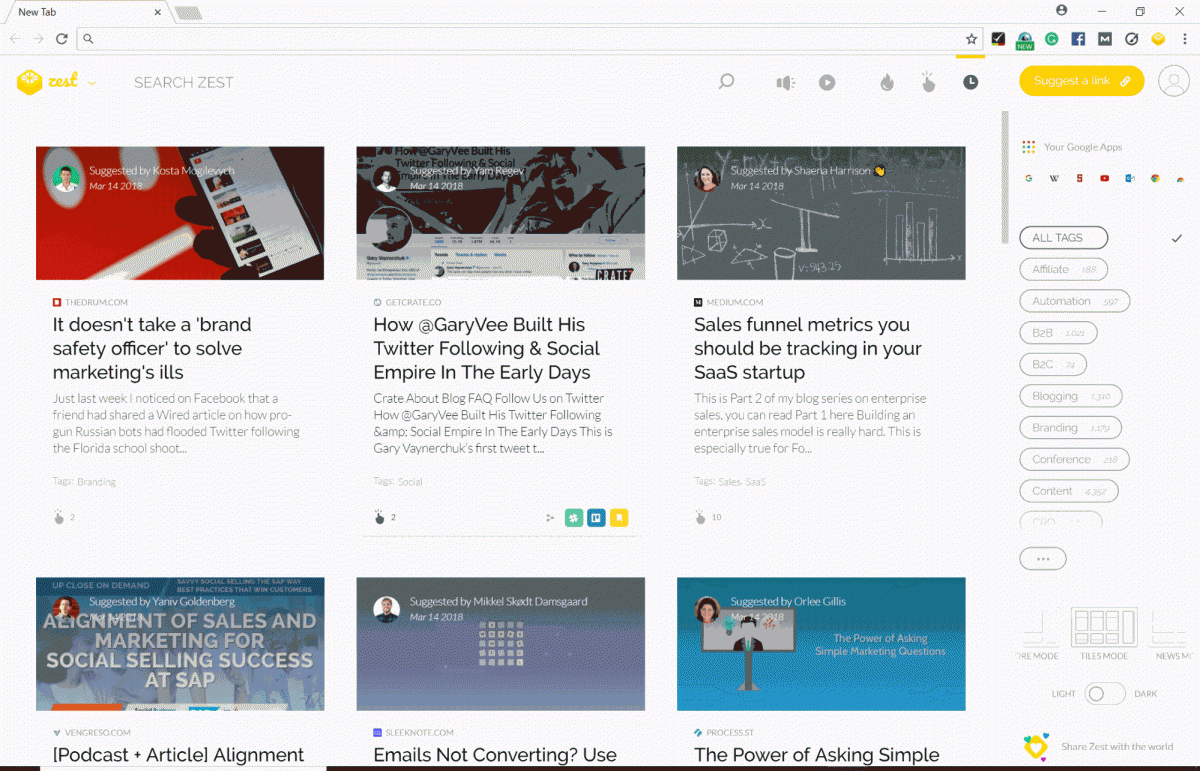
Task: Click the Zest logo
Action: (x=48, y=82)
